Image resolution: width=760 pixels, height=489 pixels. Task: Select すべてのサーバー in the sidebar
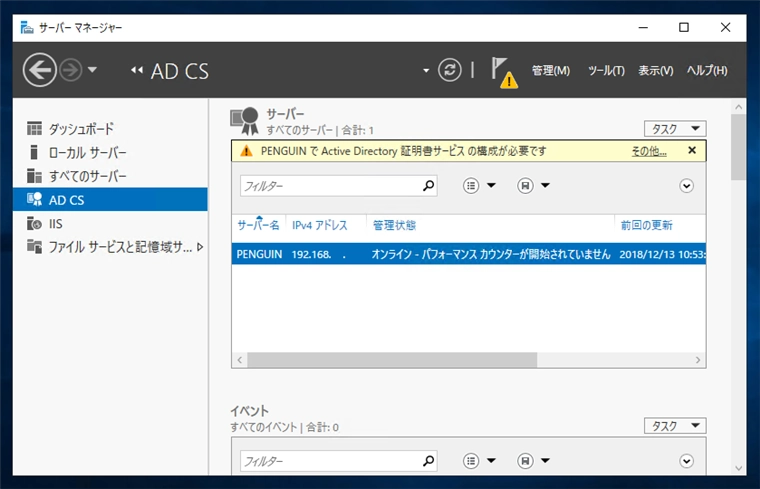[x=111, y=176]
